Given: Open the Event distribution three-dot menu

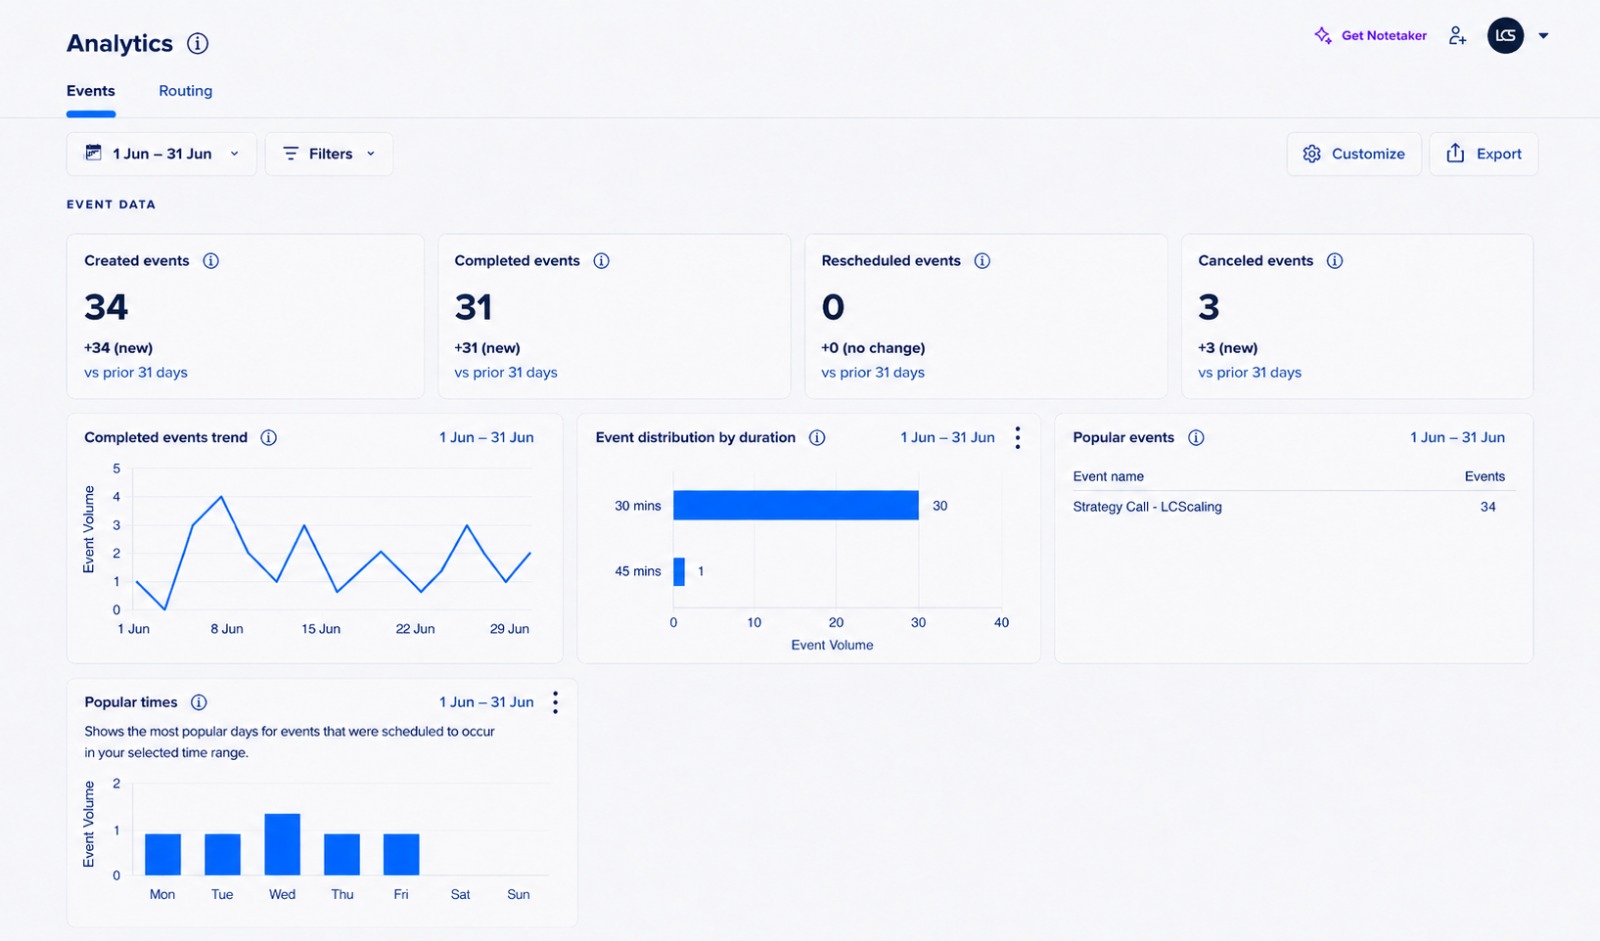Looking at the screenshot, I should coord(1018,438).
